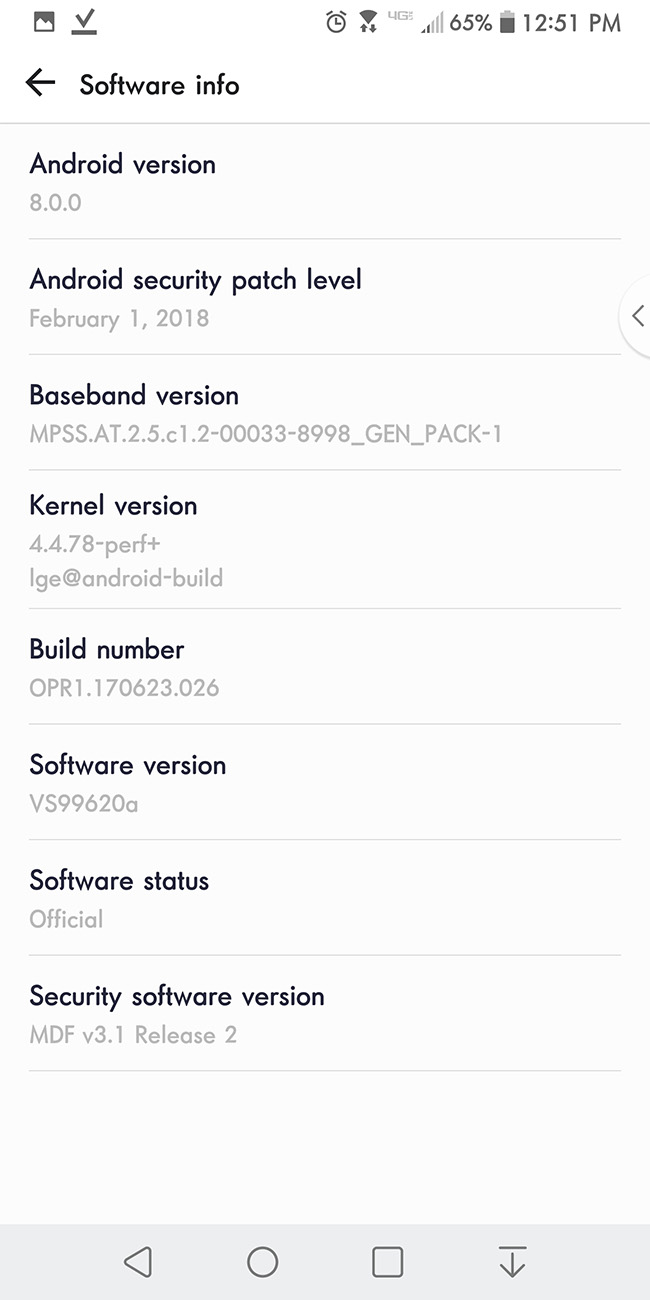650x1300 pixels.
Task: Tap the battery status icon
Action: pos(507,22)
